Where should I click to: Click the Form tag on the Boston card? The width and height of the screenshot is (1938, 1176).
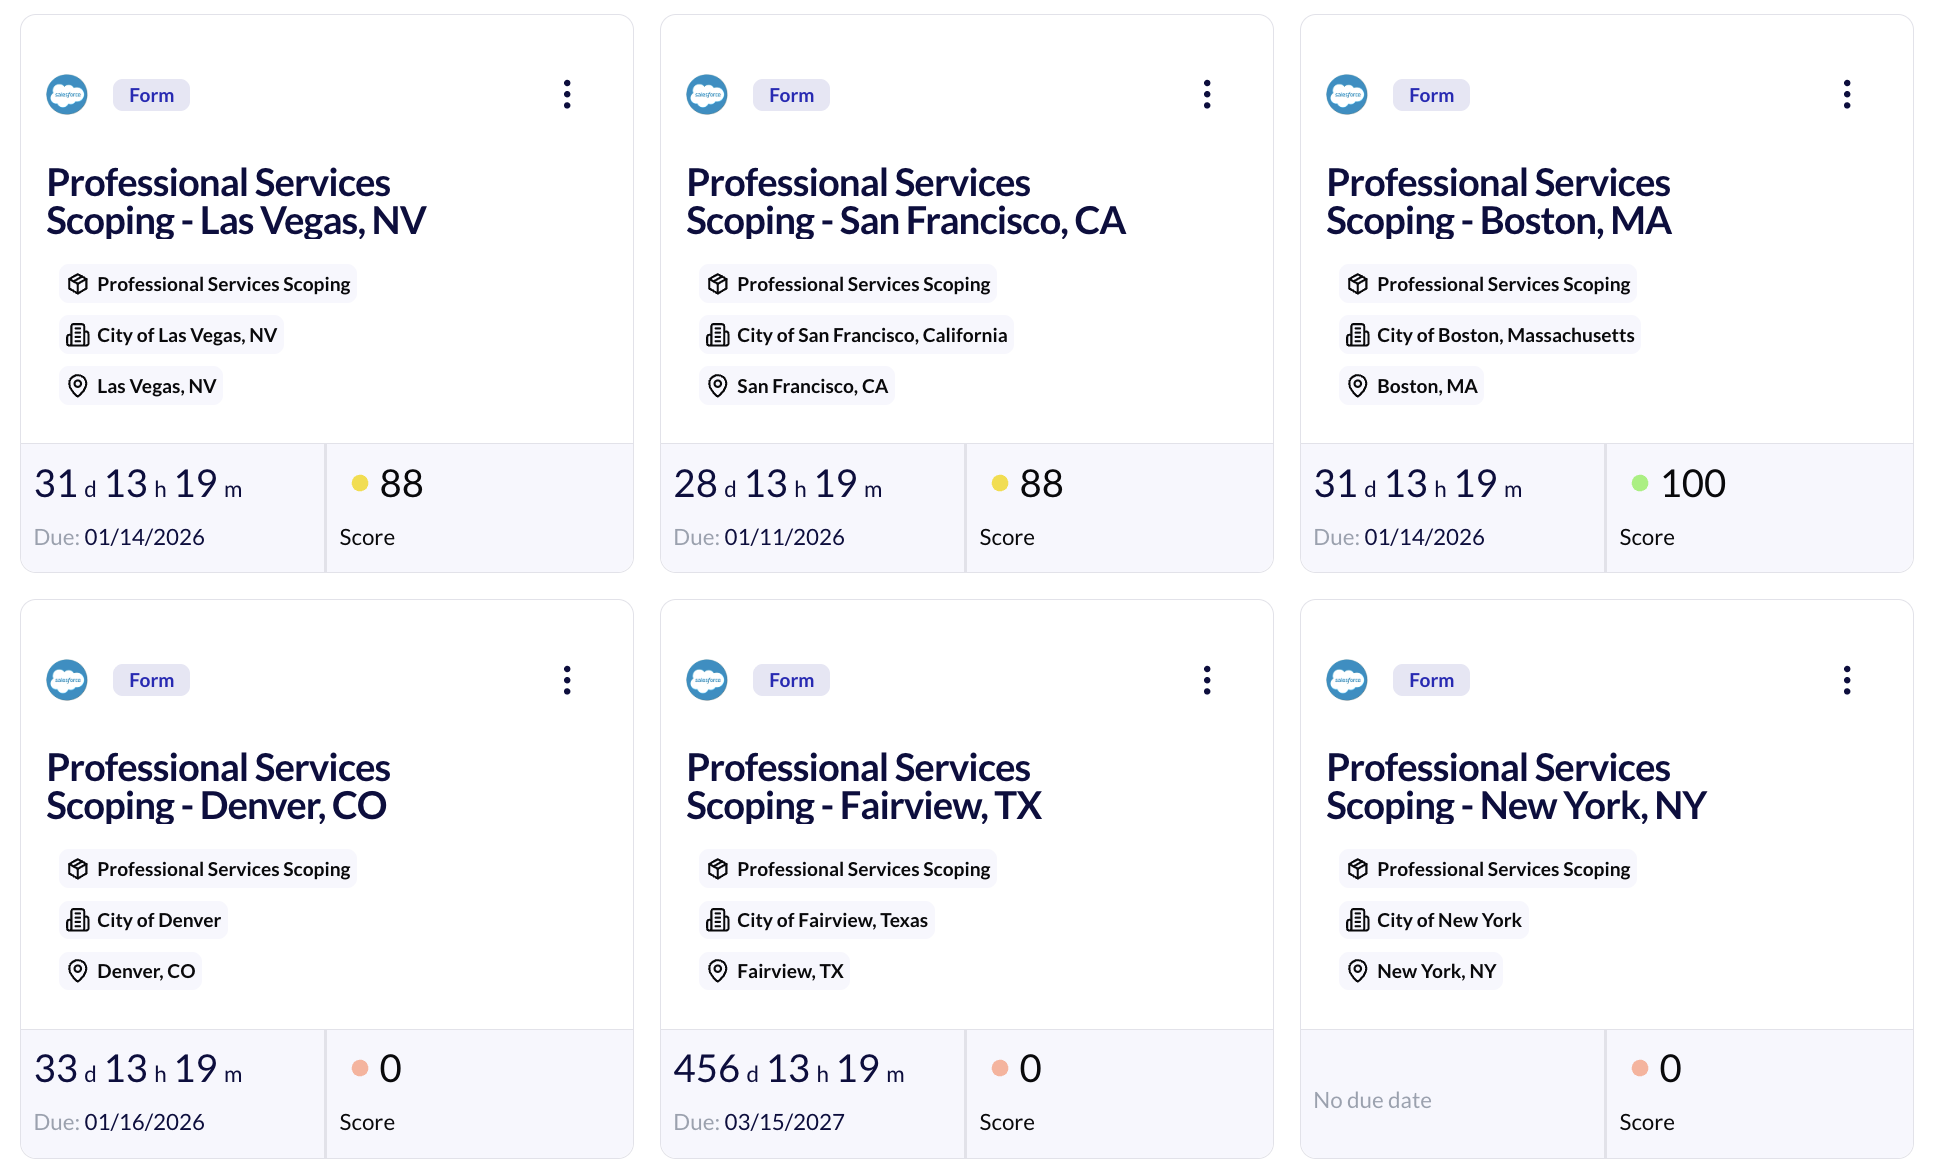[1431, 95]
